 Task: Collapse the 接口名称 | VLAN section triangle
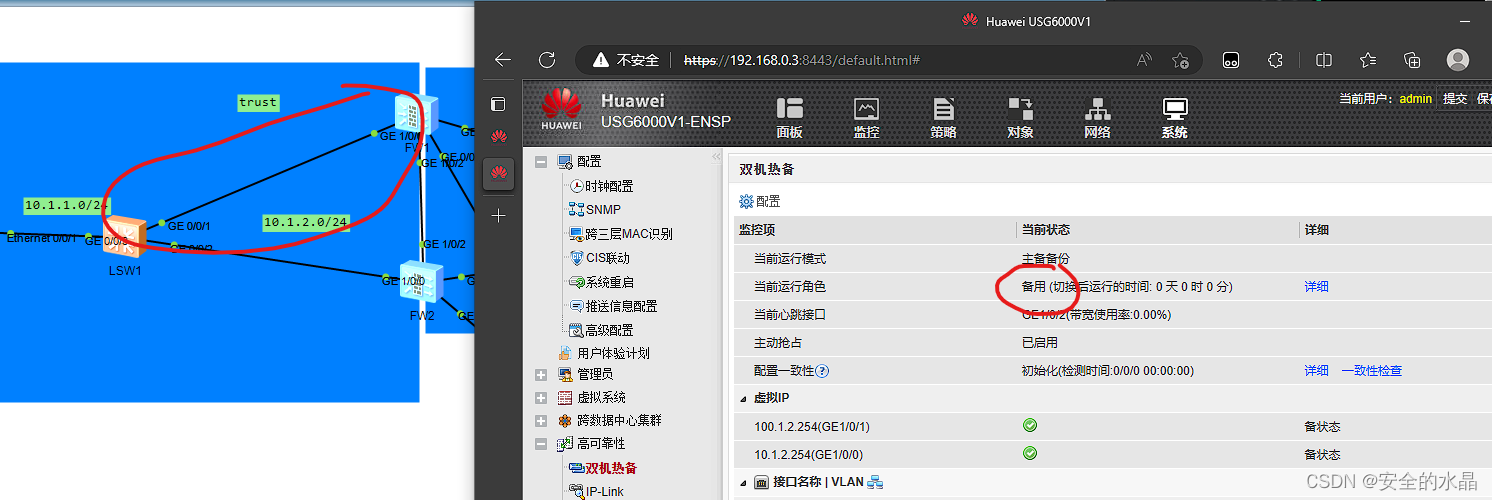(x=743, y=483)
